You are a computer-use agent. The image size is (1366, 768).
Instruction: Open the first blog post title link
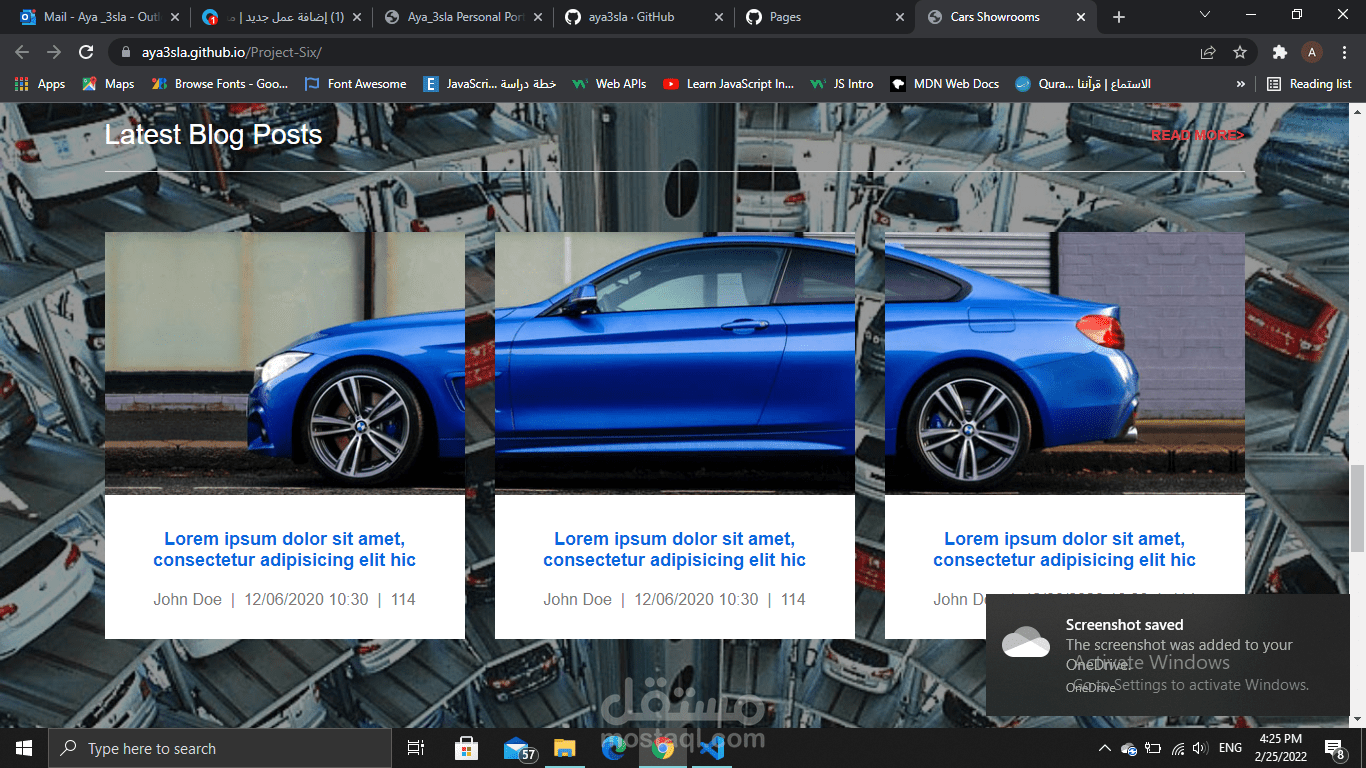coord(284,550)
